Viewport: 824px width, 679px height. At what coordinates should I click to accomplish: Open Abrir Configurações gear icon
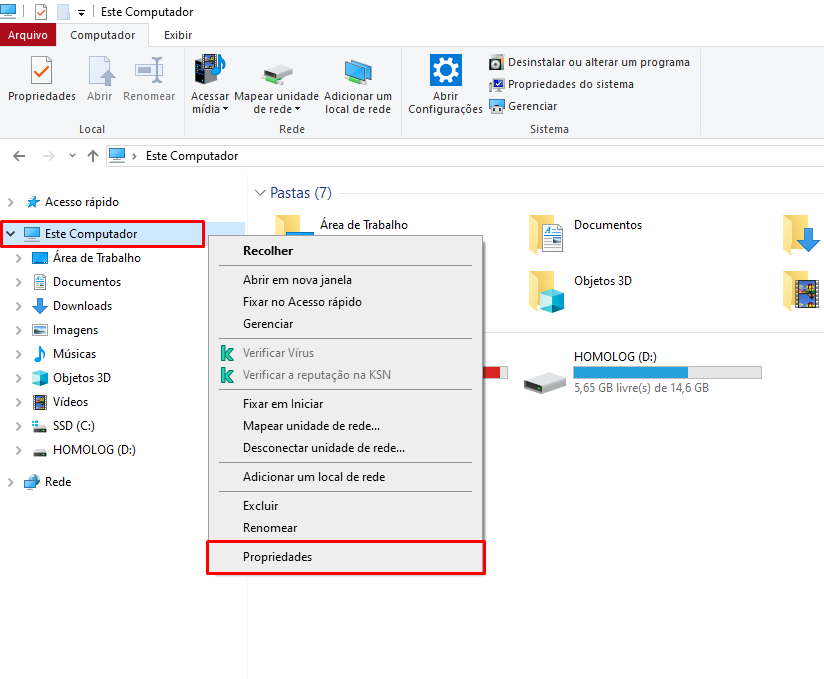tap(445, 72)
